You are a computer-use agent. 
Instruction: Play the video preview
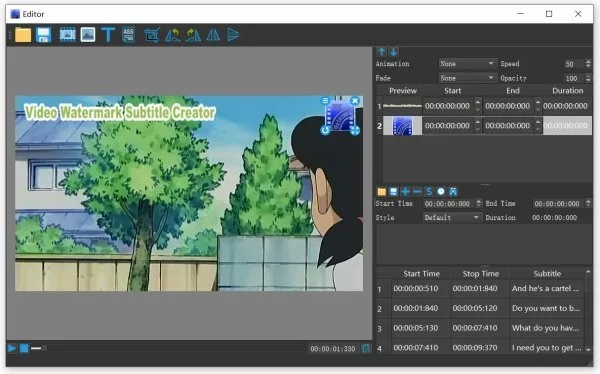point(11,348)
